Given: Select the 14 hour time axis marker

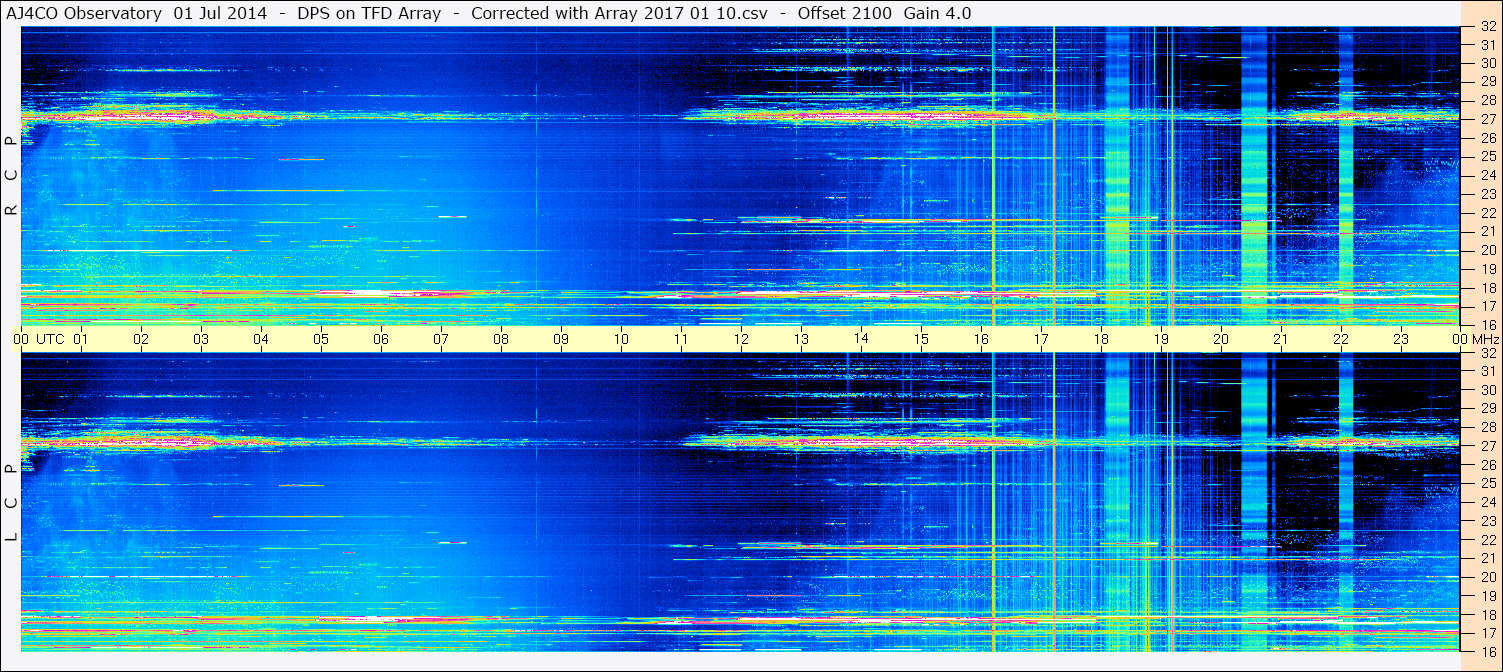Looking at the screenshot, I should [x=861, y=339].
